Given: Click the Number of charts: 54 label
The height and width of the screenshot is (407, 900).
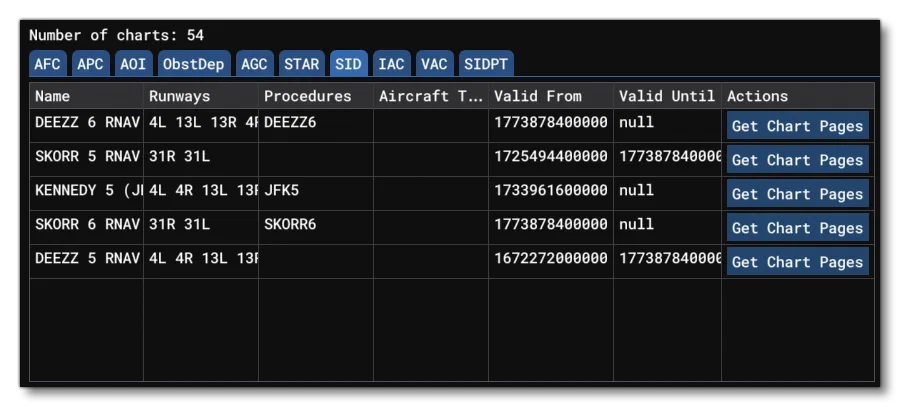Looking at the screenshot, I should (117, 35).
